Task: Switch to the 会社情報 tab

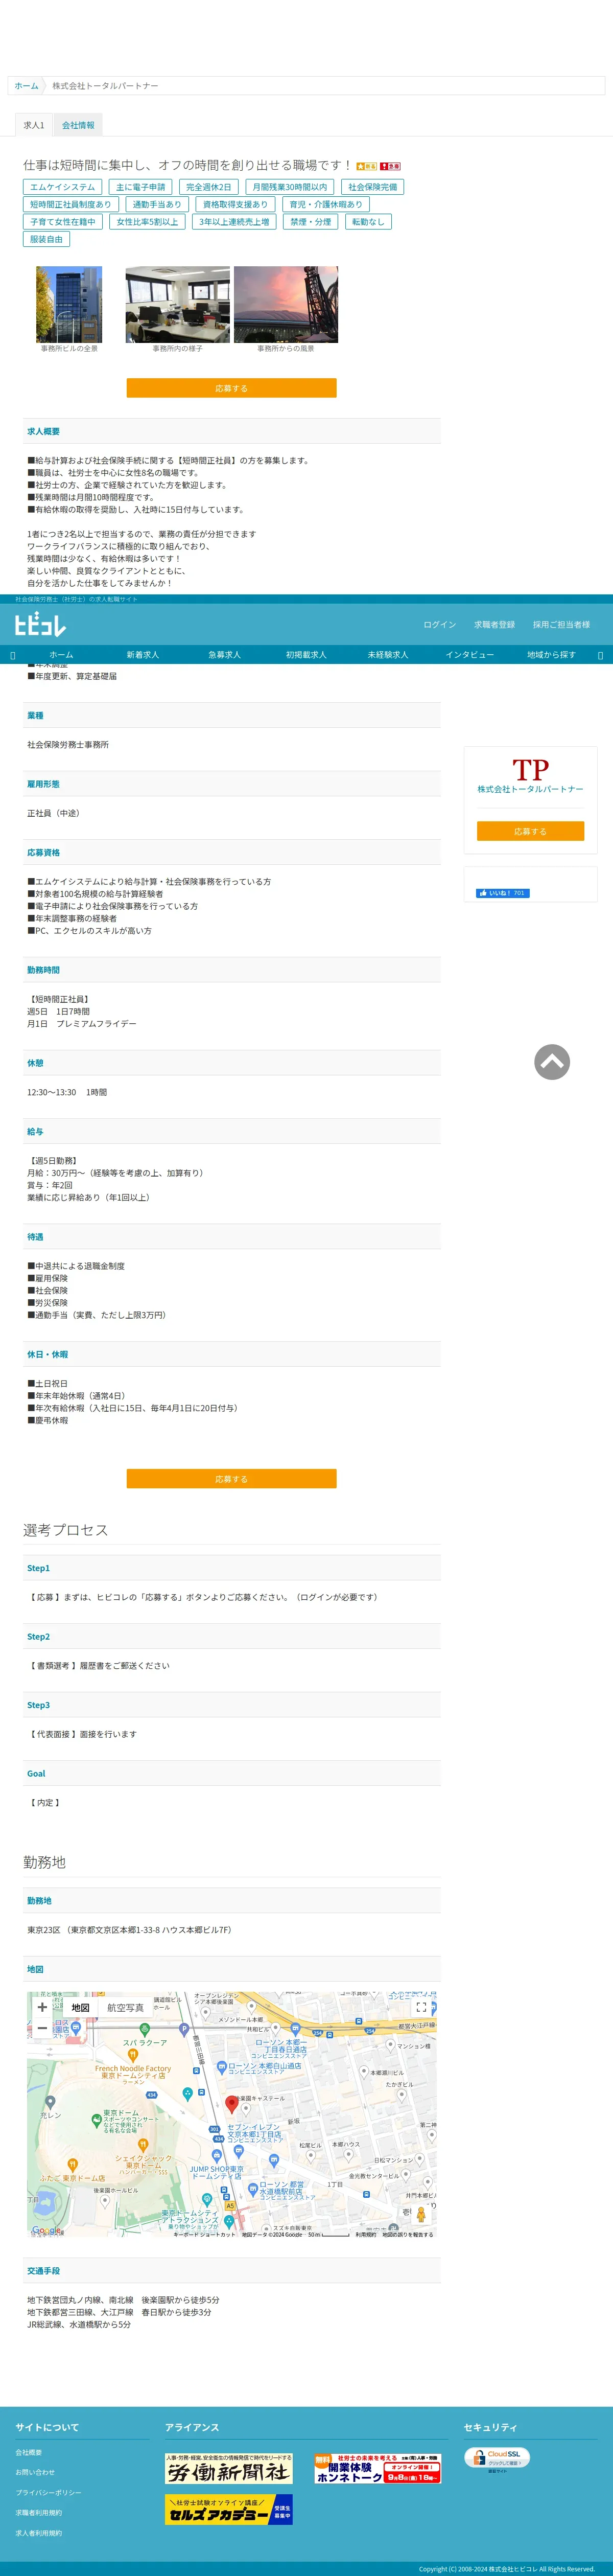Action: pyautogui.click(x=78, y=125)
